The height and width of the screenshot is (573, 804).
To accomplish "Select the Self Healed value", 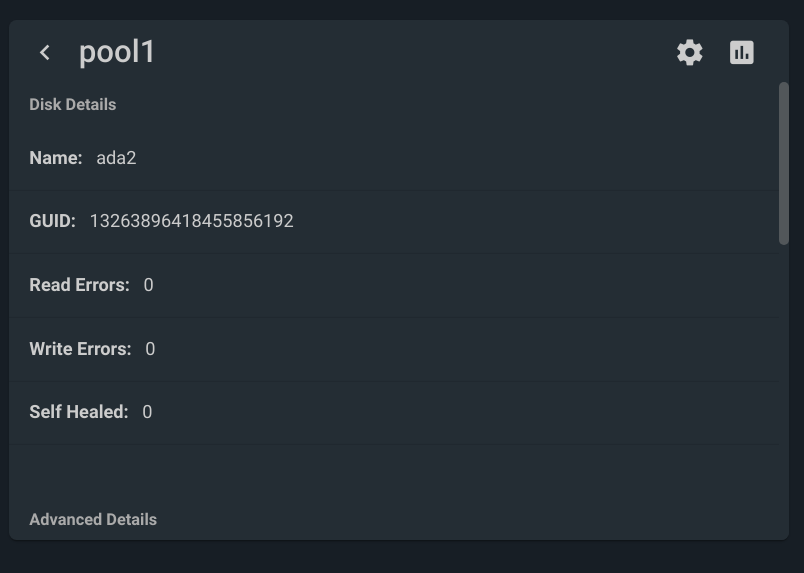I will [147, 412].
